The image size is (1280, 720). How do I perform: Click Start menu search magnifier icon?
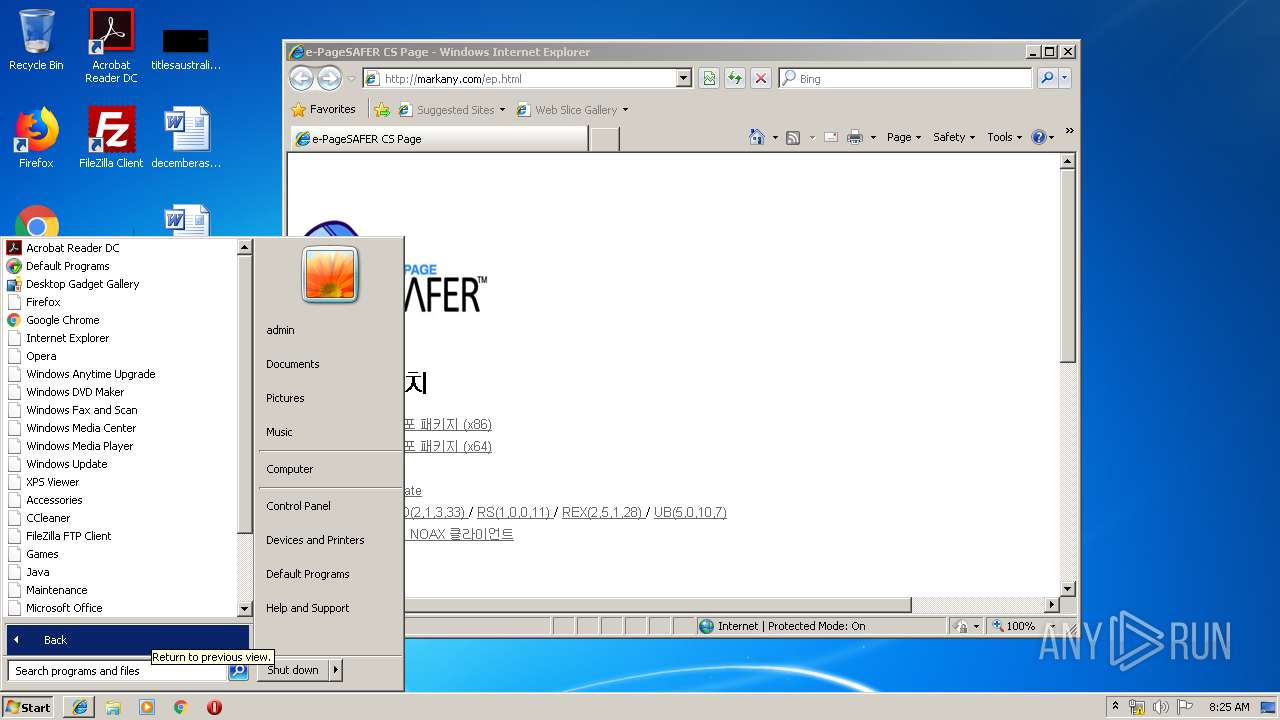point(238,671)
